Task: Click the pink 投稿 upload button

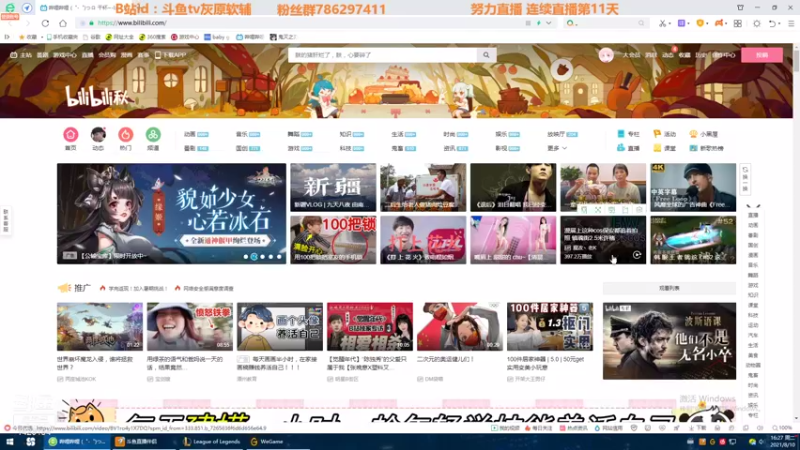Action: [762, 55]
